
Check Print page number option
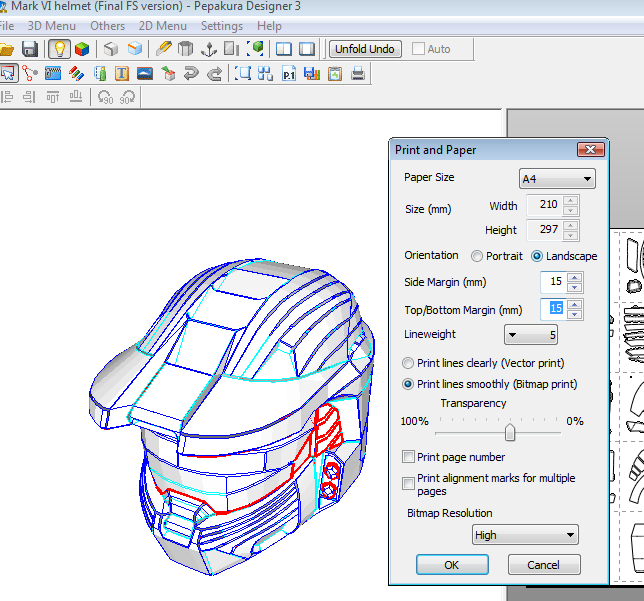[408, 456]
